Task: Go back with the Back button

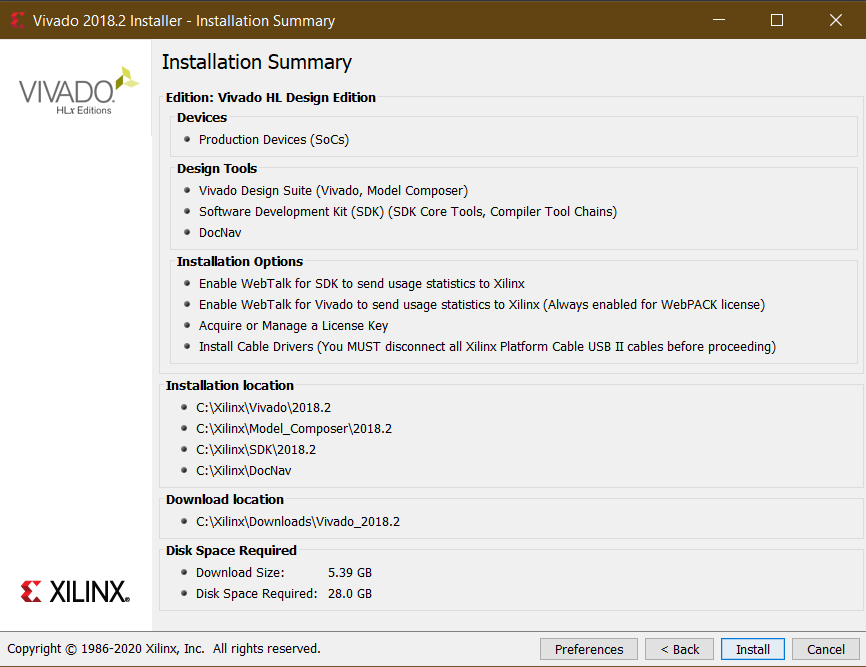Action: pyautogui.click(x=679, y=649)
